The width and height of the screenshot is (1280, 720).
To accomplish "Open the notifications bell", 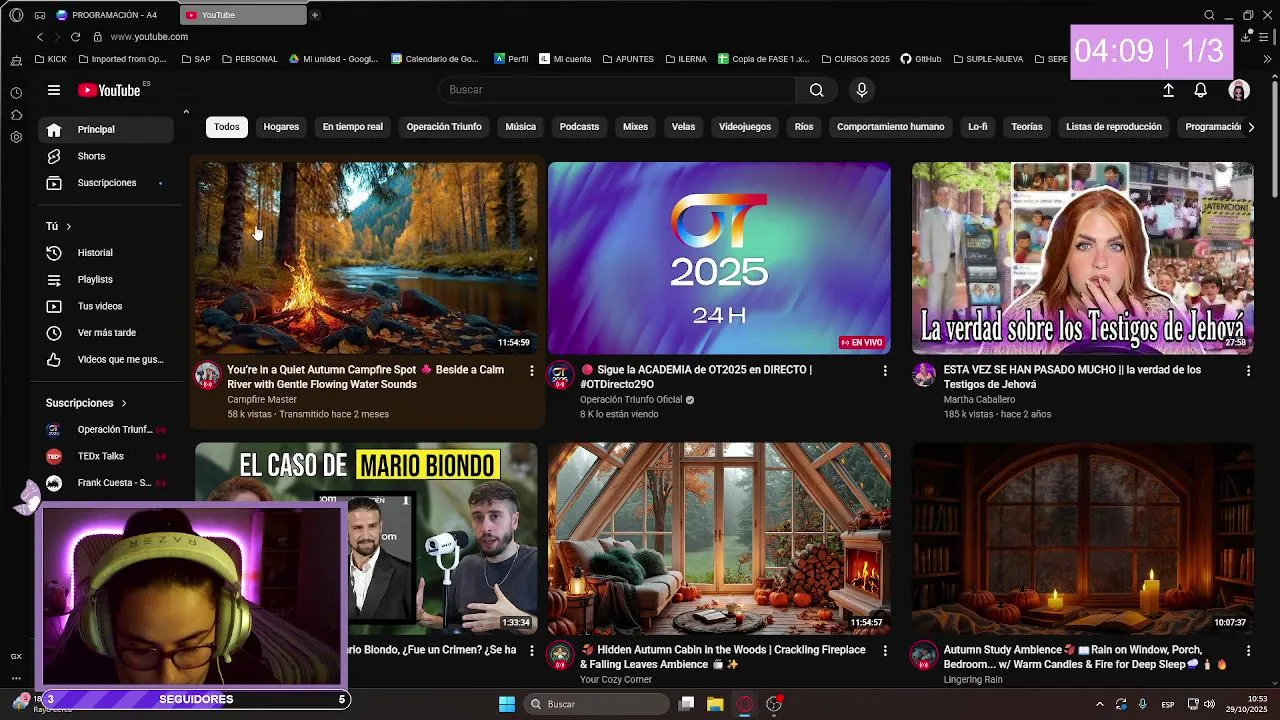I will 1200,90.
